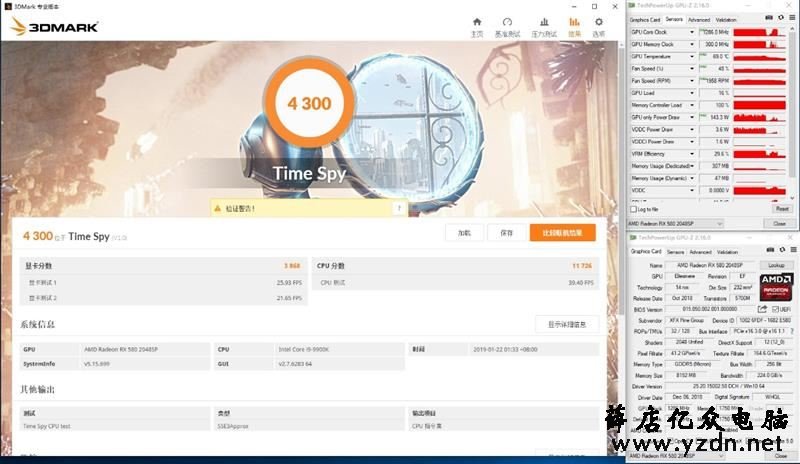
Task: Click the orange 4 300 score circle
Action: [309, 104]
